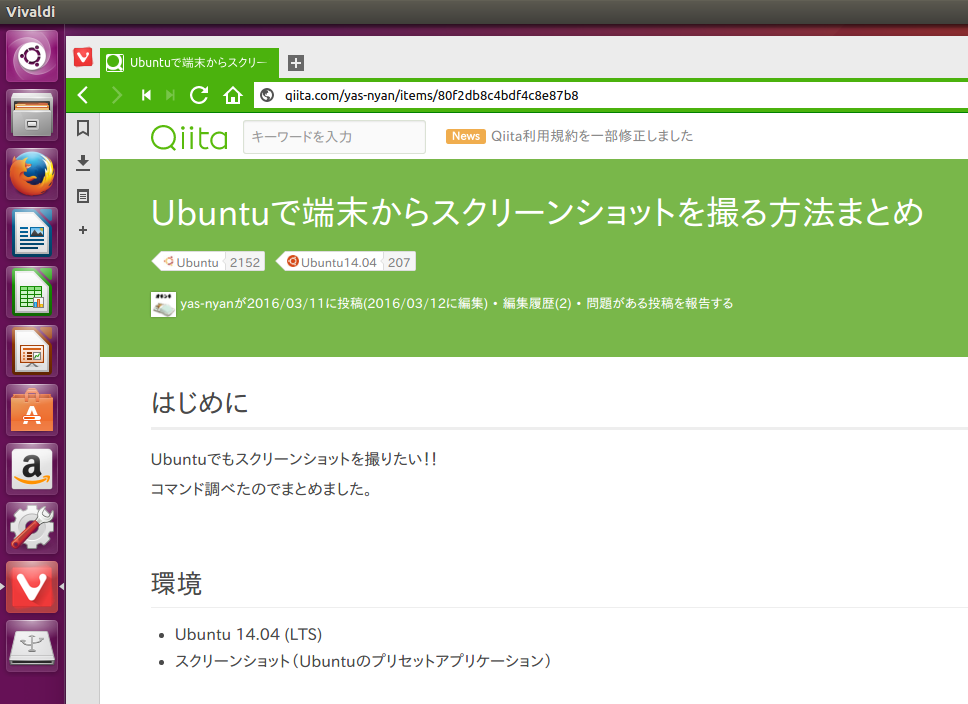
Task: Focus the キーワードを入力 search field
Action: [334, 136]
